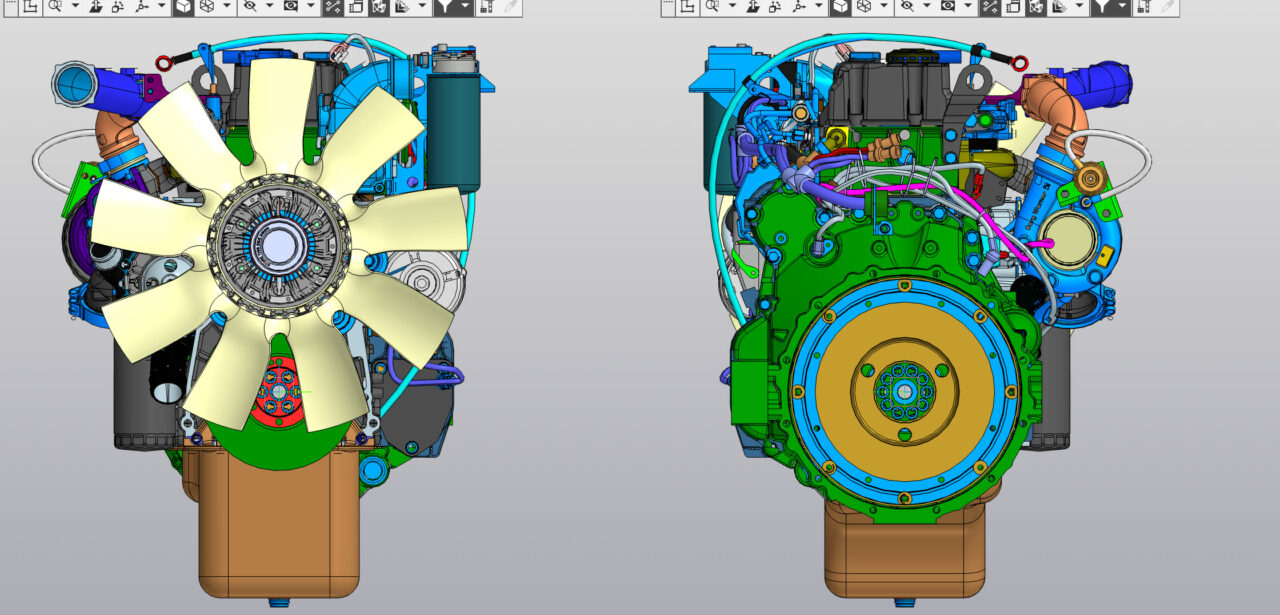Open the zoom dropdown arrow in the left toolbar

[75, 6]
